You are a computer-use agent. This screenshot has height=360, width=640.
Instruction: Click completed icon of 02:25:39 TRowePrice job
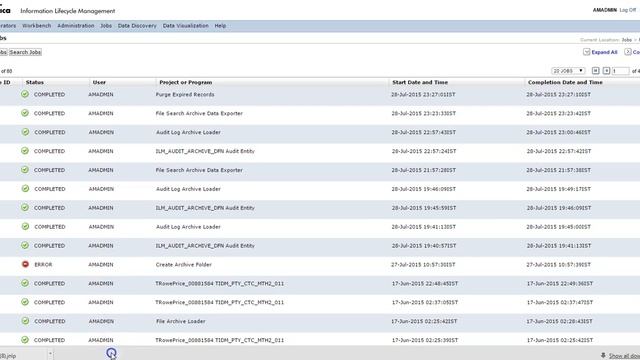25,340
